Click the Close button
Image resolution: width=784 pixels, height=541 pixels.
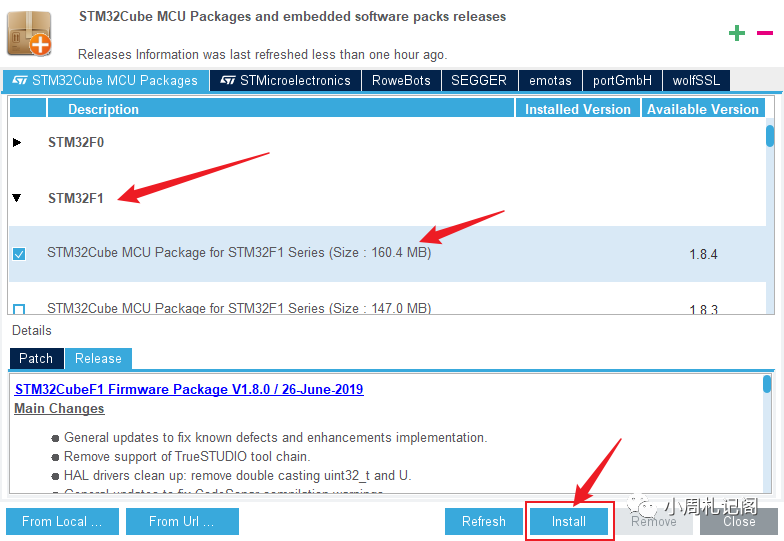pos(739,522)
